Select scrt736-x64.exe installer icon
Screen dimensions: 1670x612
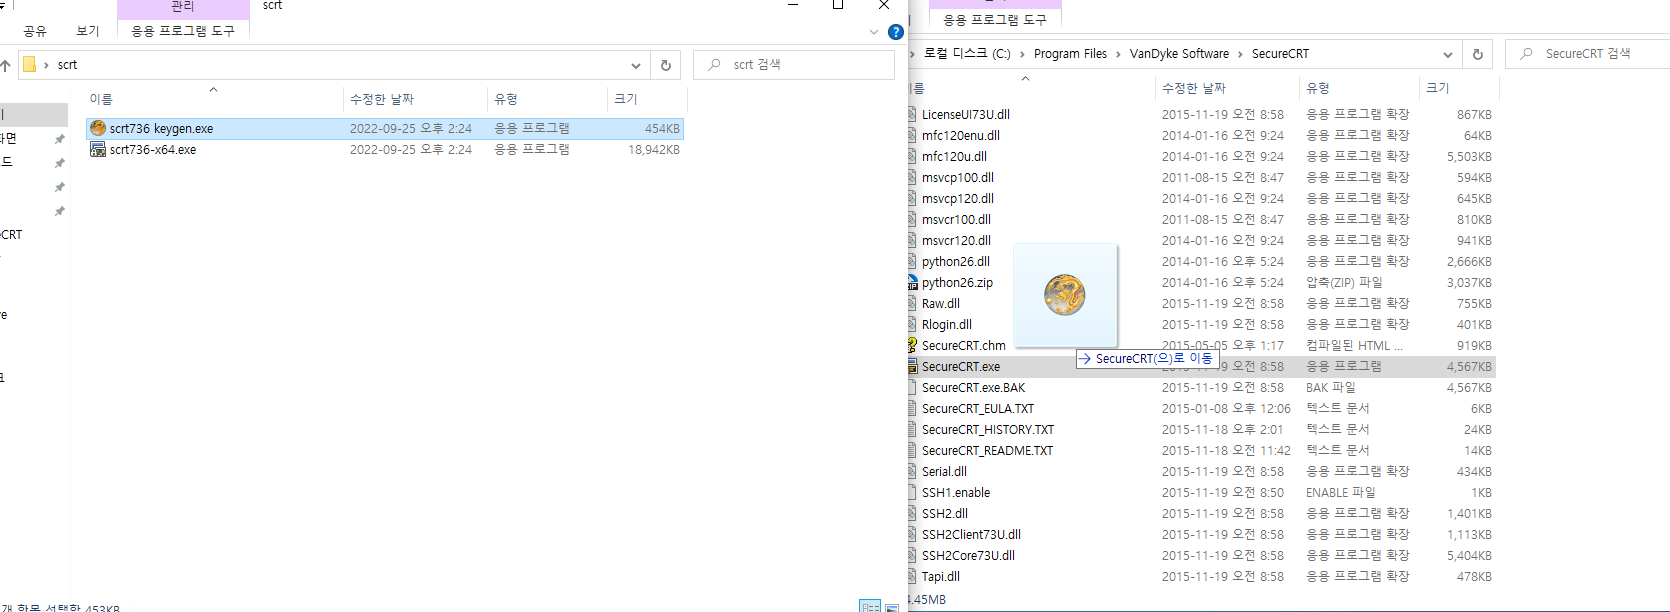pos(98,149)
